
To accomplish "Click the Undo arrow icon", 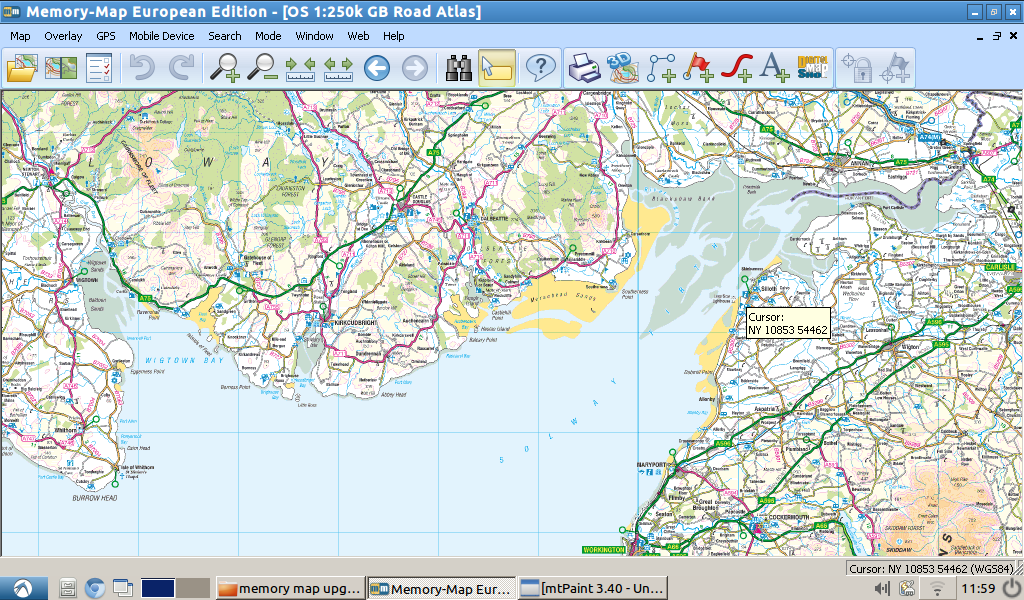I will click(x=142, y=68).
